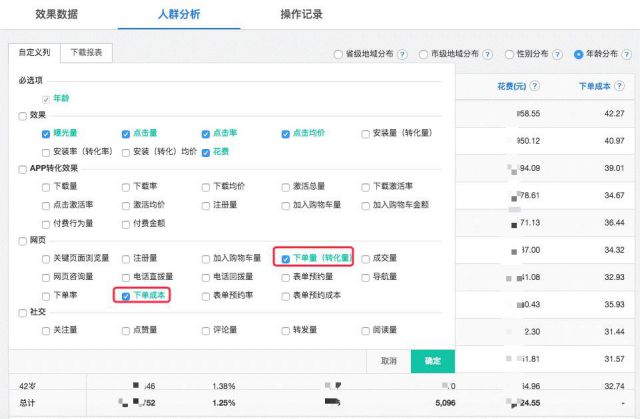Click help icon beside 花费(元) column header
Viewport: 640px width, 419px height.
pos(535,87)
